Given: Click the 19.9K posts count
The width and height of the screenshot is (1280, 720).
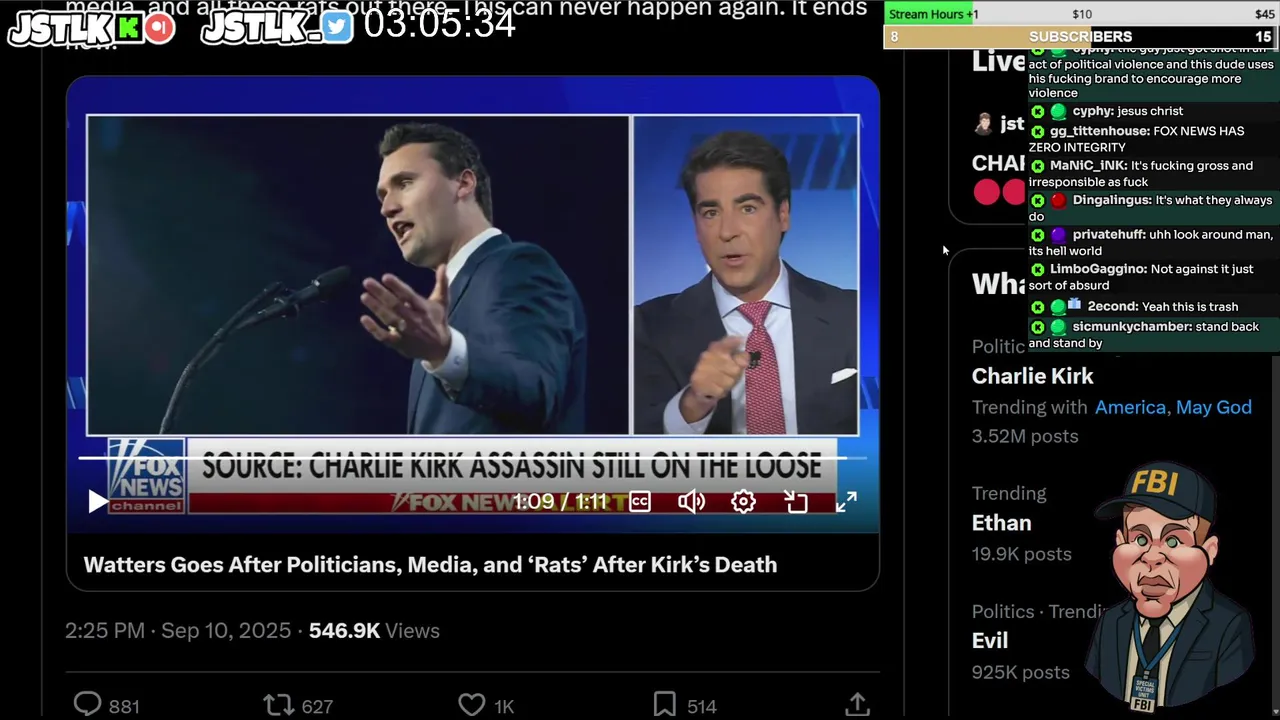Looking at the screenshot, I should click(1021, 554).
